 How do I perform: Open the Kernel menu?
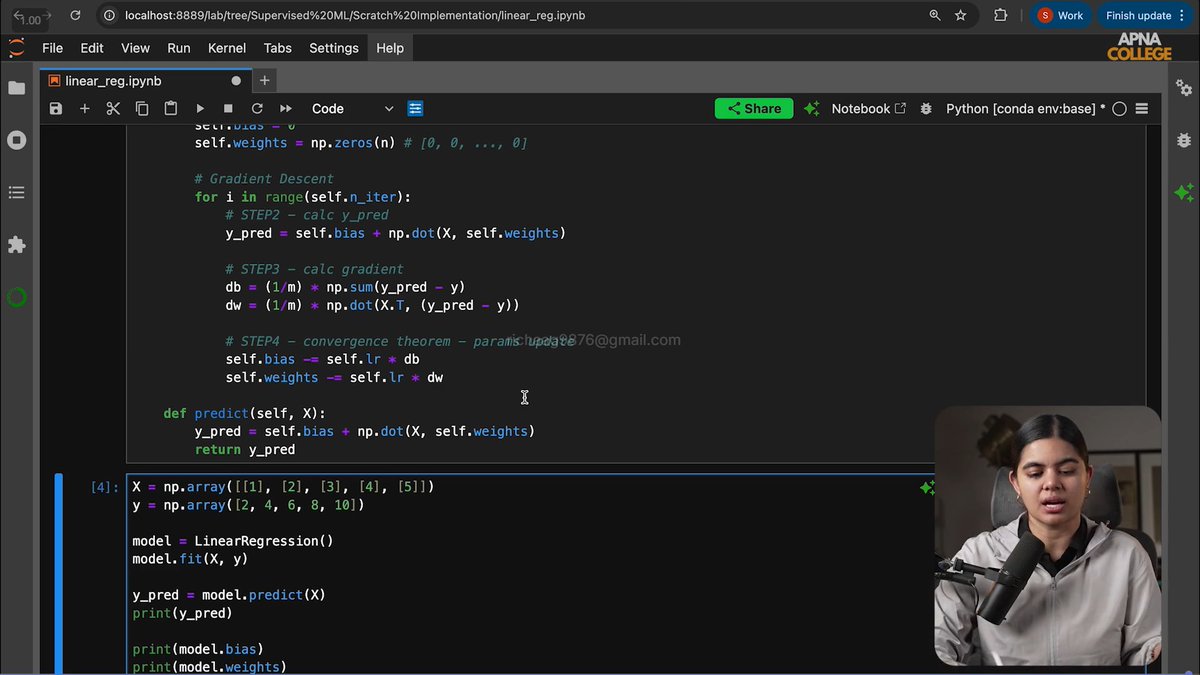coord(227,48)
